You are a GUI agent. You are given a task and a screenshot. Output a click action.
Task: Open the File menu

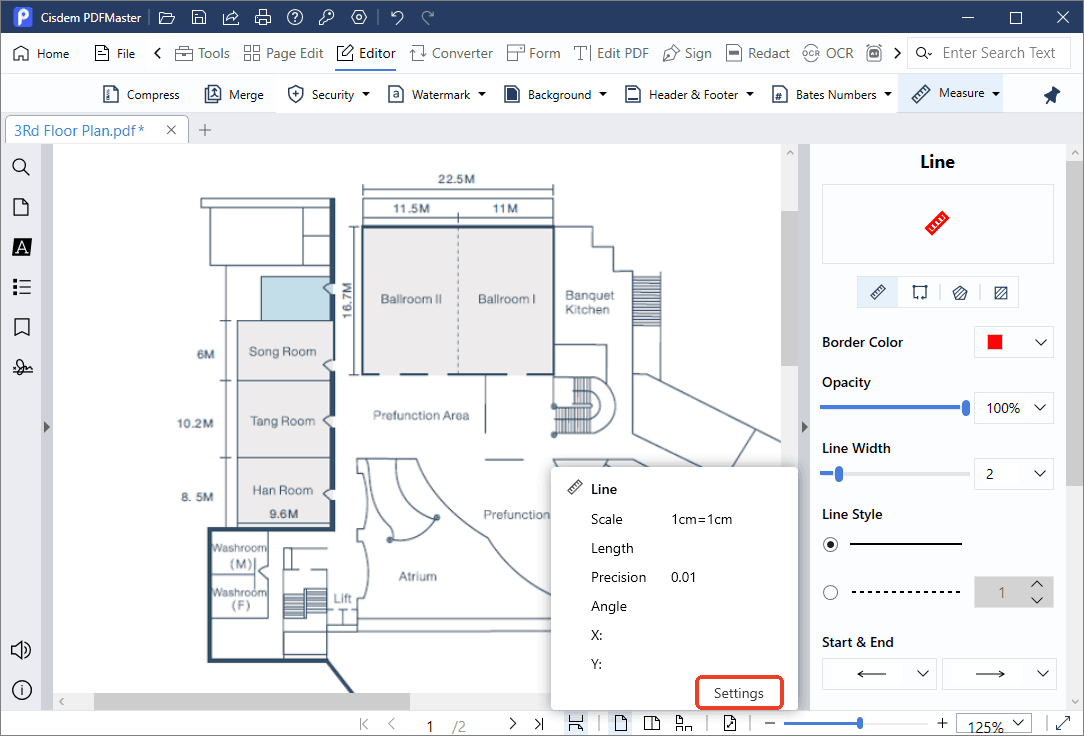coord(115,53)
